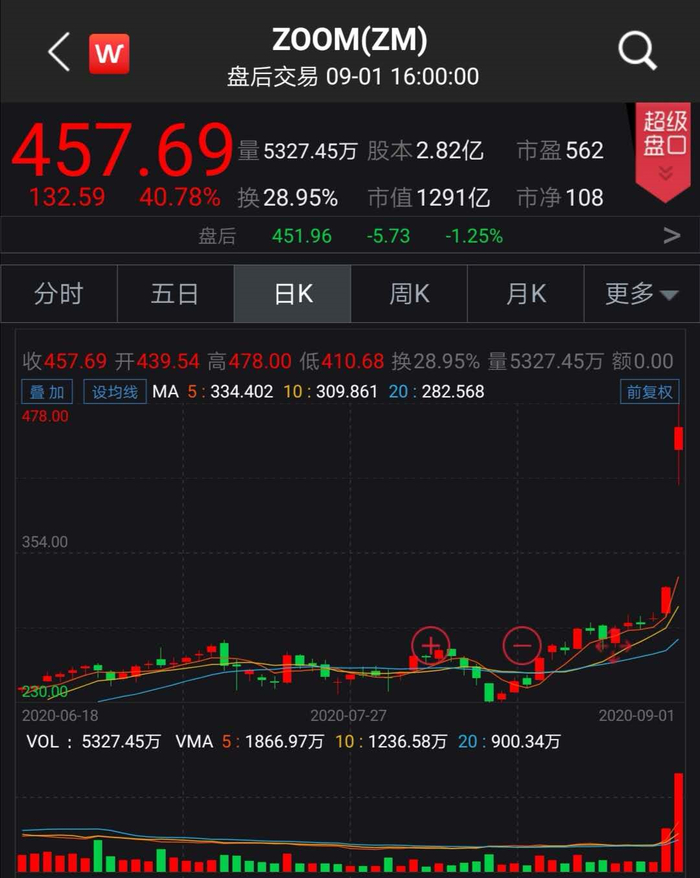Switch to the 月K tab

(525, 293)
